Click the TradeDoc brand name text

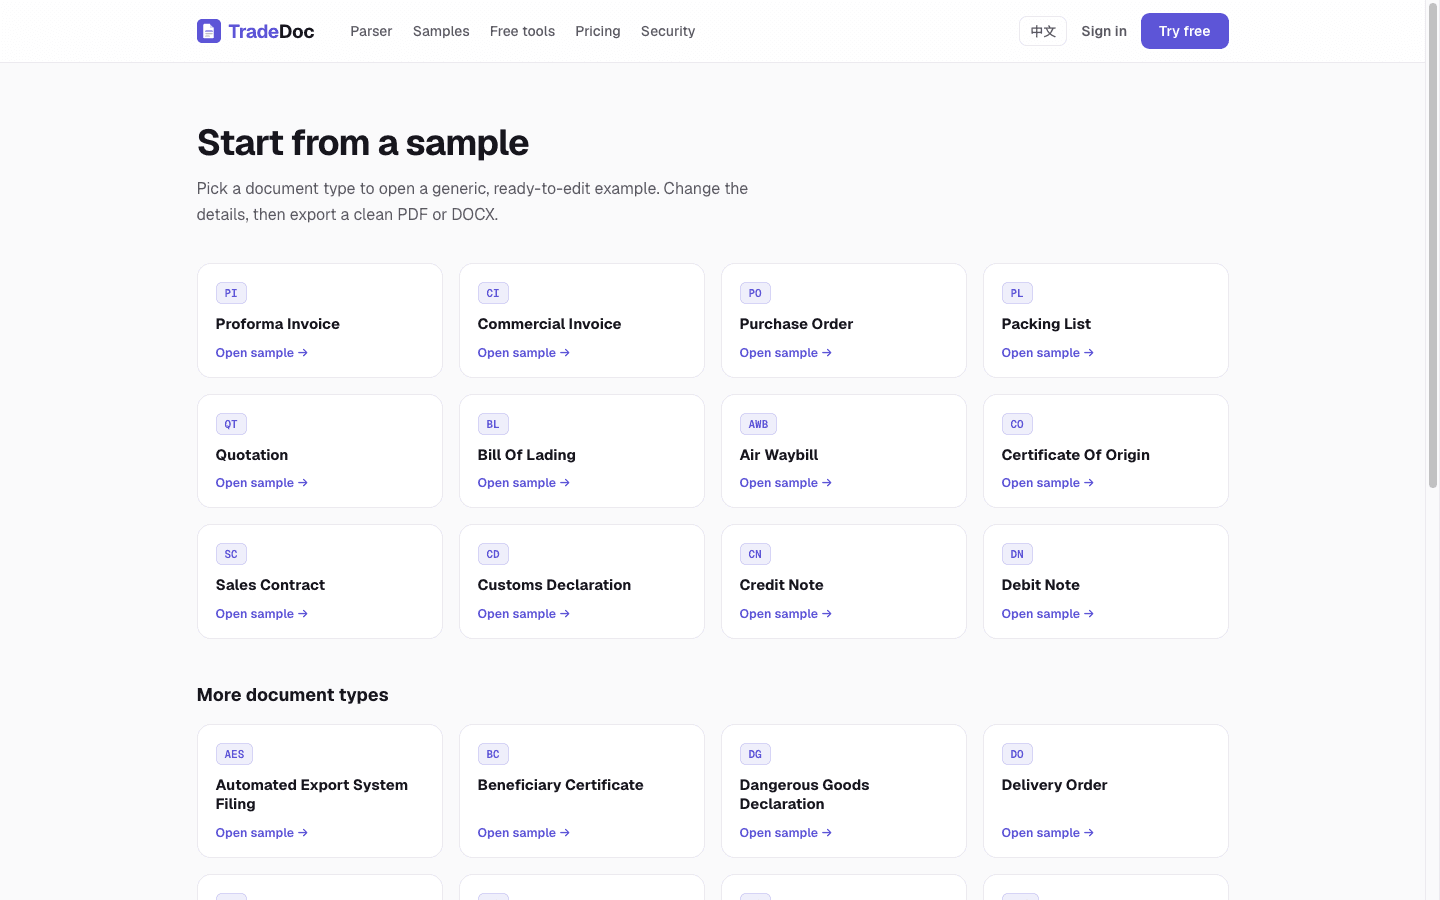click(x=271, y=31)
